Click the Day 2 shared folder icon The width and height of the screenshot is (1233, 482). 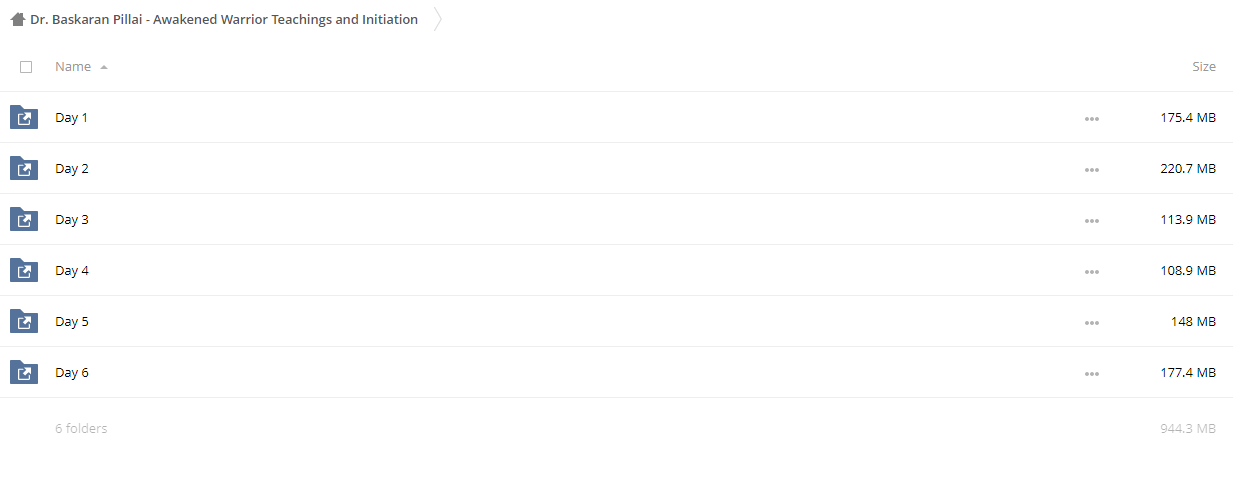(24, 168)
